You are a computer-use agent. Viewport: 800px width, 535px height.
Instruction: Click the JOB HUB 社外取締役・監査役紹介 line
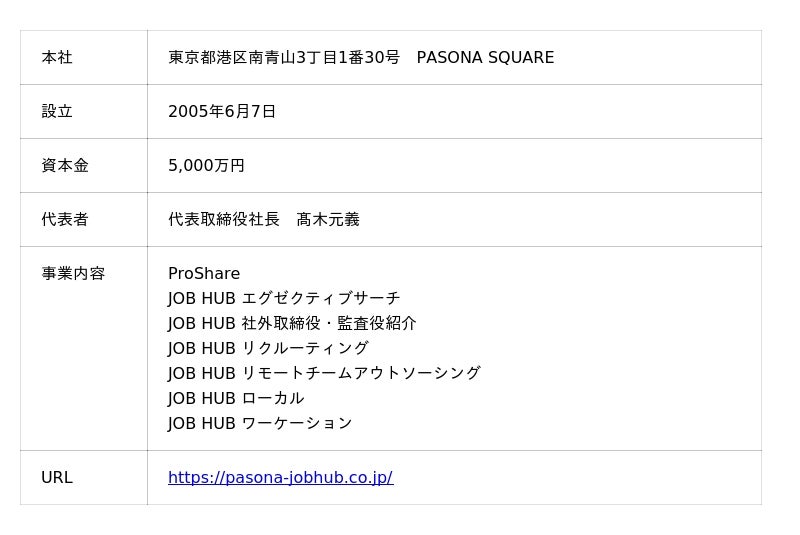tap(292, 323)
